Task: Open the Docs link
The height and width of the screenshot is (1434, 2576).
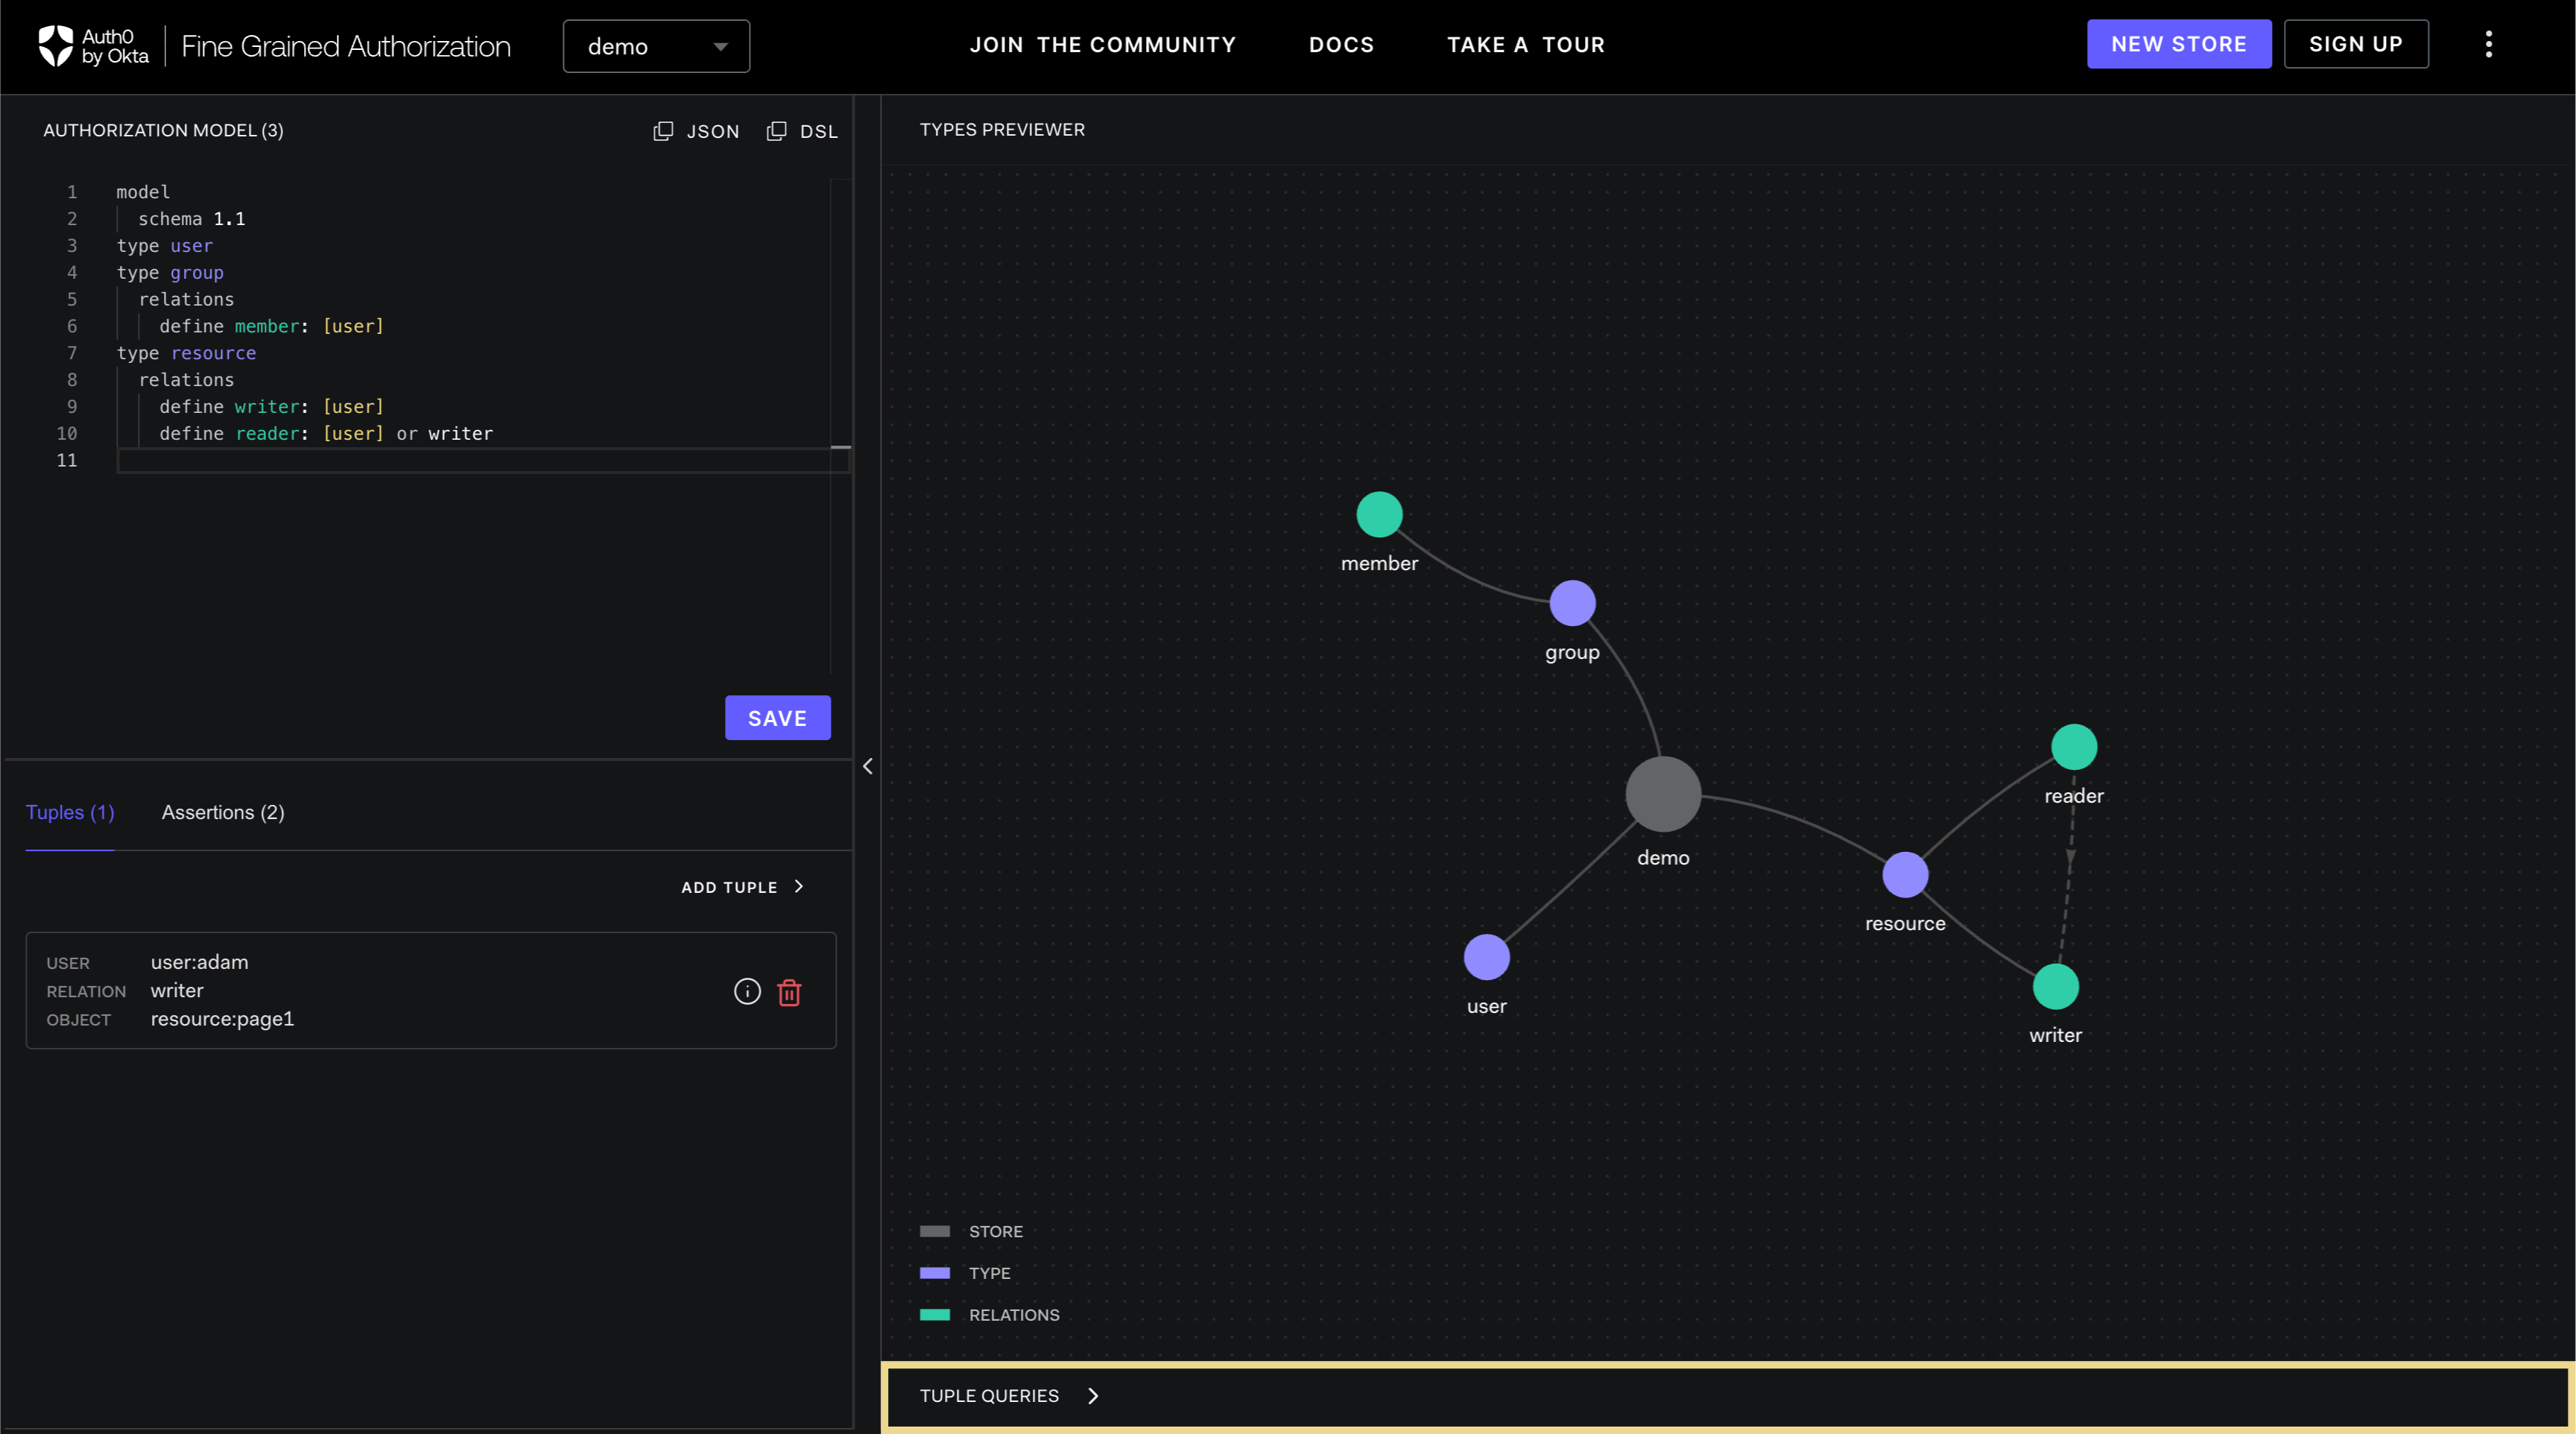Action: pos(1341,44)
